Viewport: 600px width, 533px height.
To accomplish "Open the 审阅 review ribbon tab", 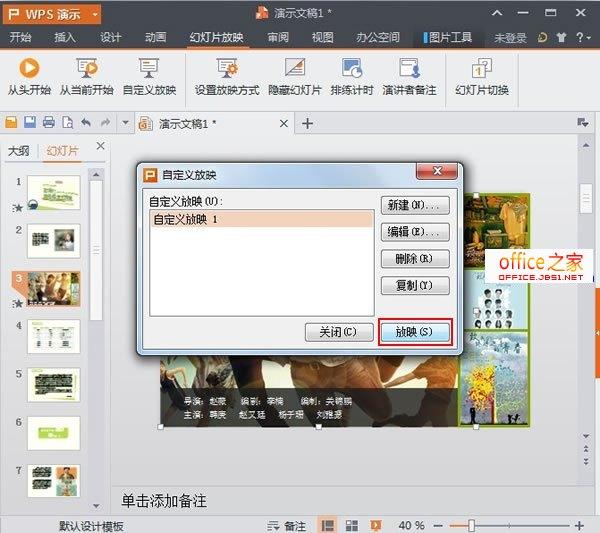I will [278, 38].
